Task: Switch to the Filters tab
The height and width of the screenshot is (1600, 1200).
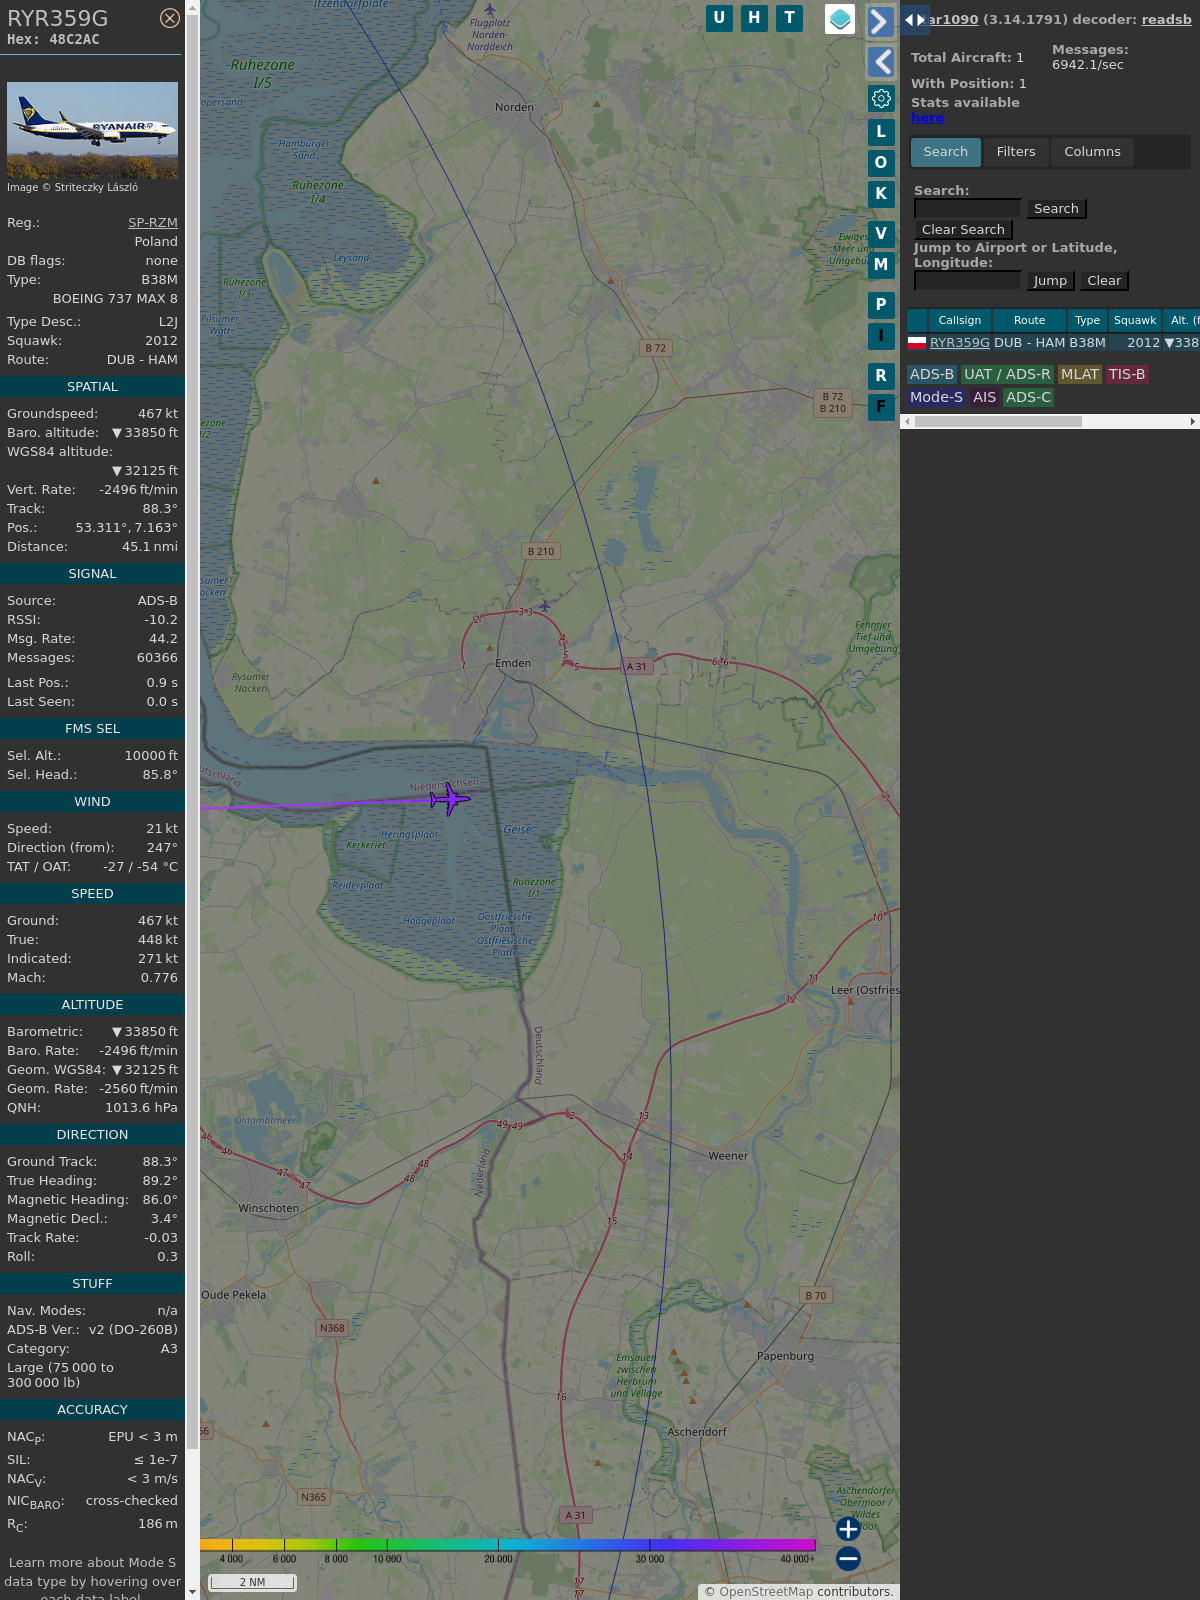Action: click(x=1016, y=152)
